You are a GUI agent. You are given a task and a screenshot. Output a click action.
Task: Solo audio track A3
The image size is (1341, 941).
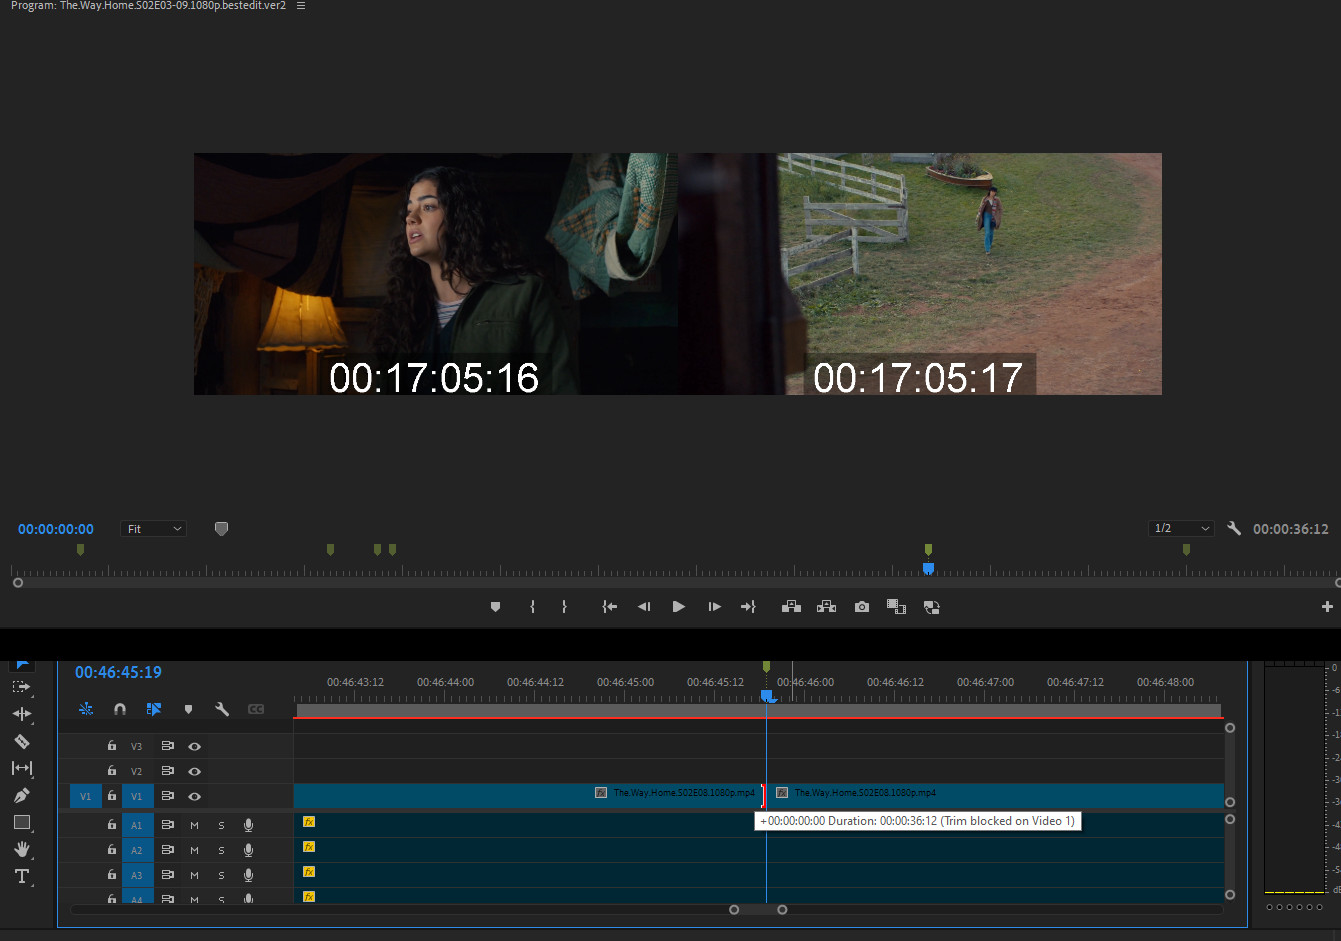(221, 876)
